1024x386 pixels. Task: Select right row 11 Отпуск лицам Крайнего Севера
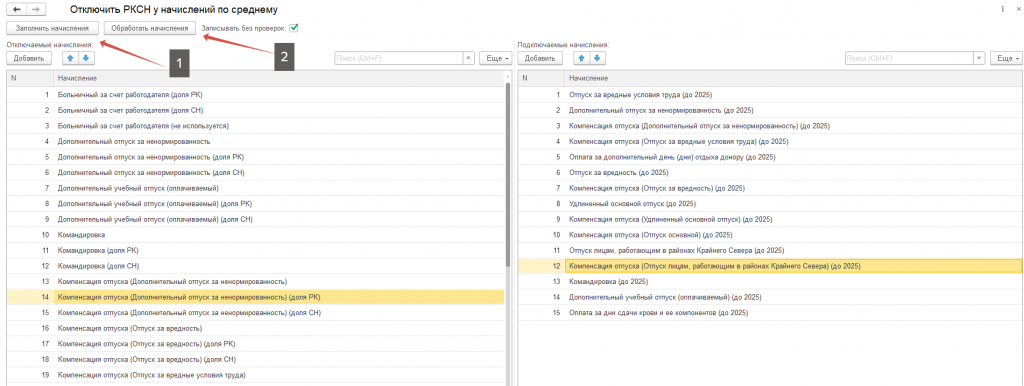pyautogui.click(x=770, y=251)
